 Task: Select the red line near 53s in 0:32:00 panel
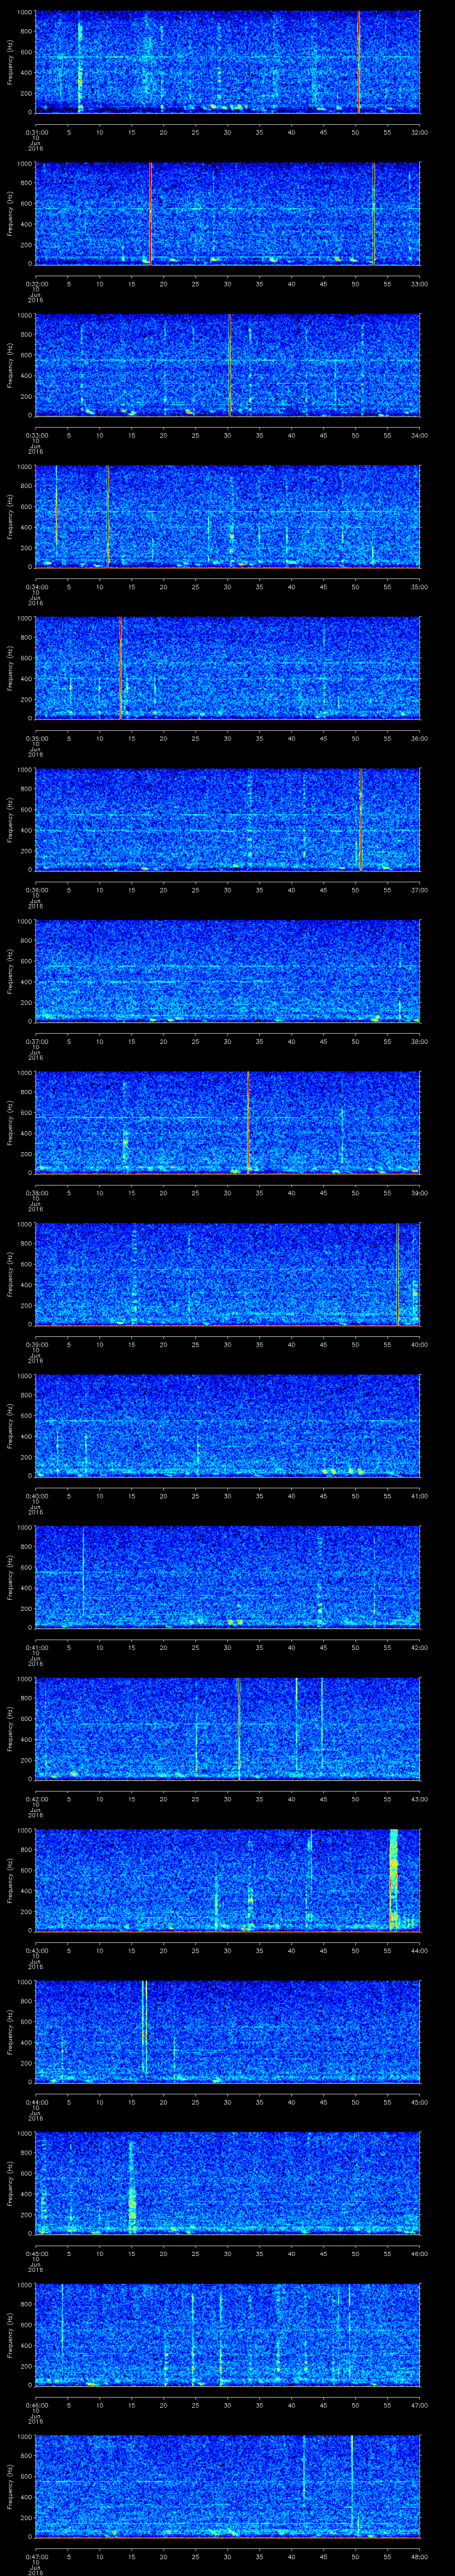pos(373,213)
